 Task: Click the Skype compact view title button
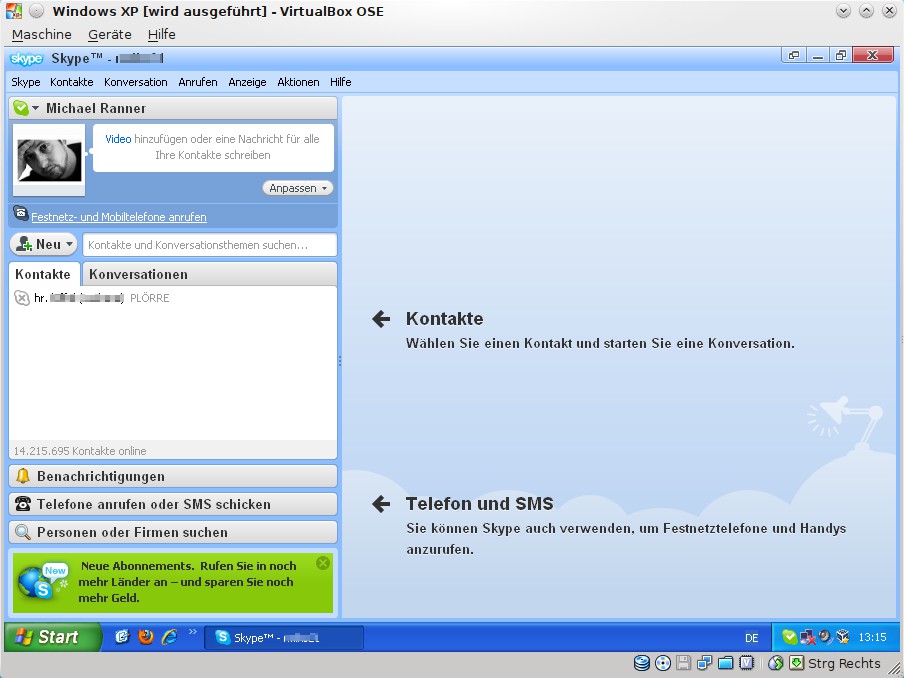pyautogui.click(x=794, y=55)
